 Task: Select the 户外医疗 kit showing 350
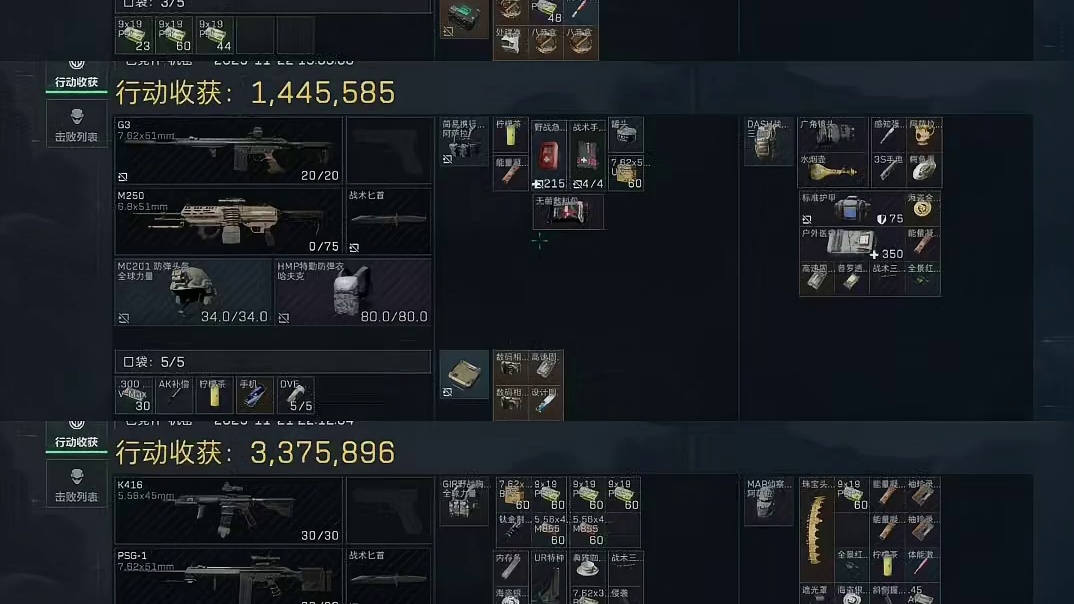click(x=851, y=243)
